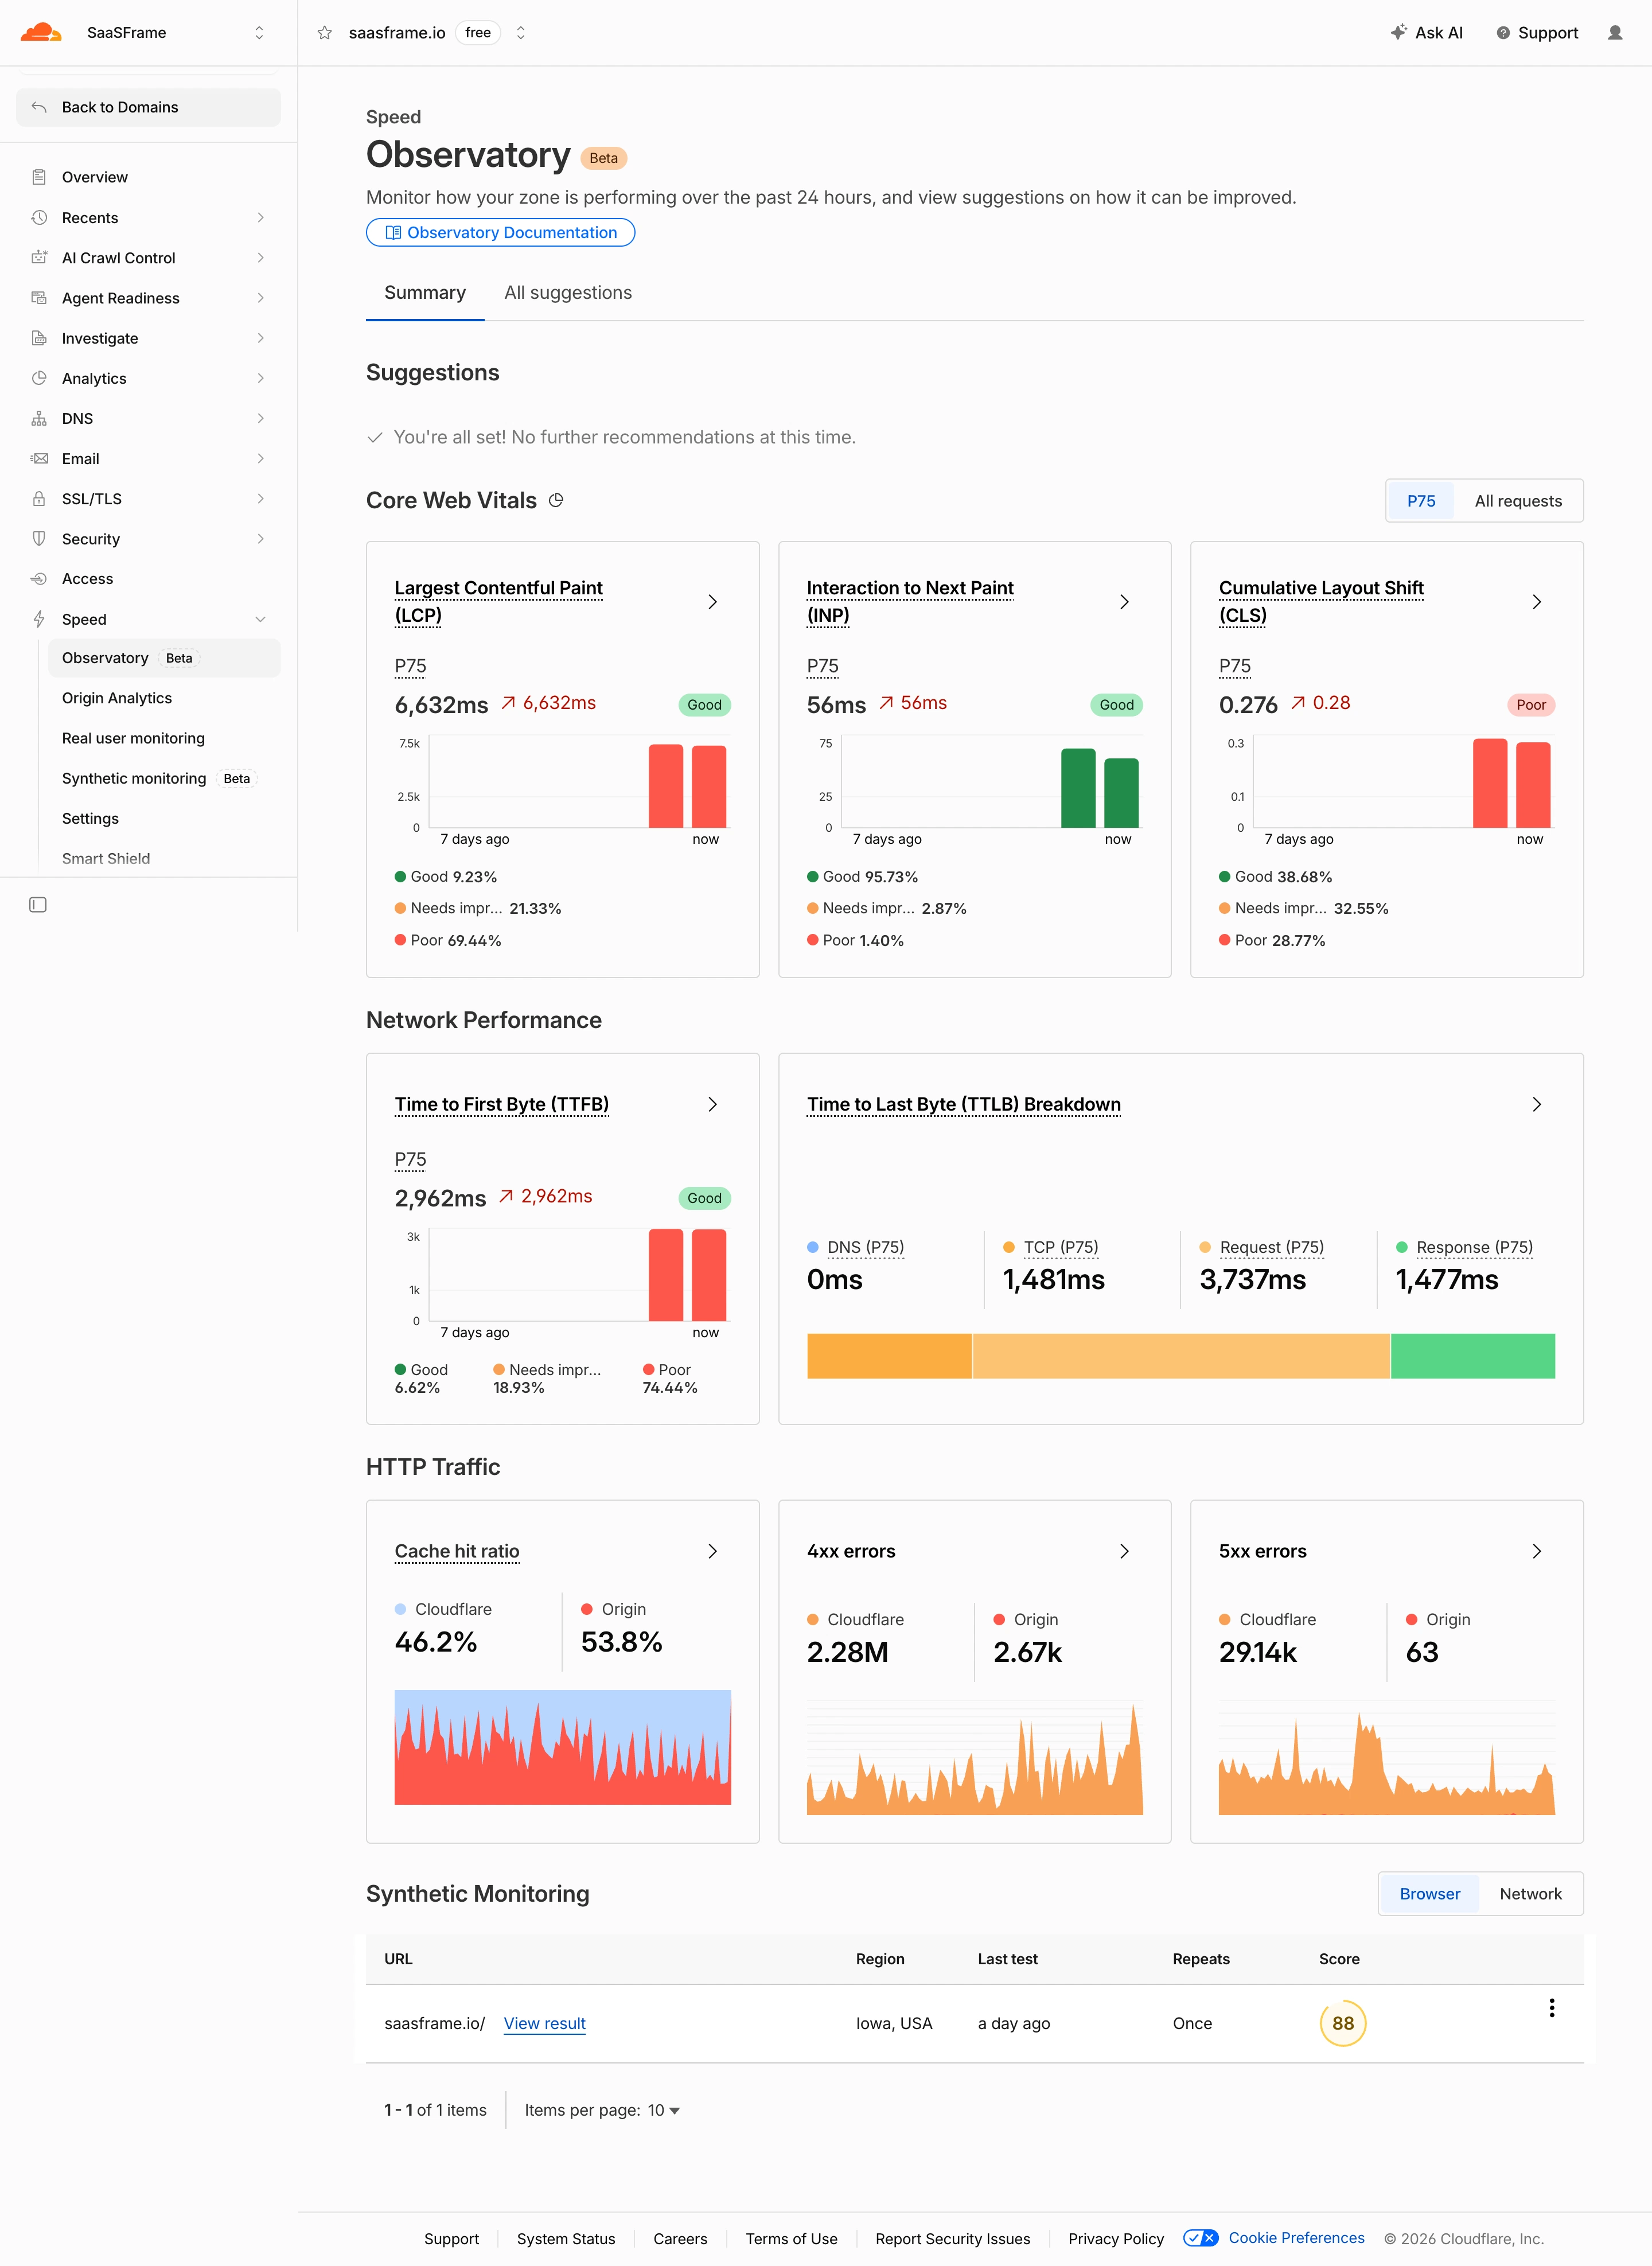Screen dimensions: 1652x2266
Task: Click the Security shield icon
Action: tap(39, 538)
